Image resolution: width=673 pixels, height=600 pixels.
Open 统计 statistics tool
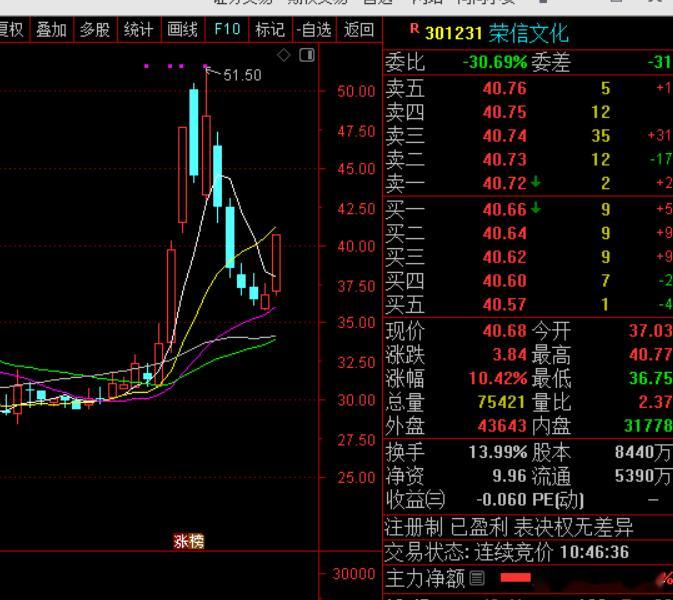point(139,30)
